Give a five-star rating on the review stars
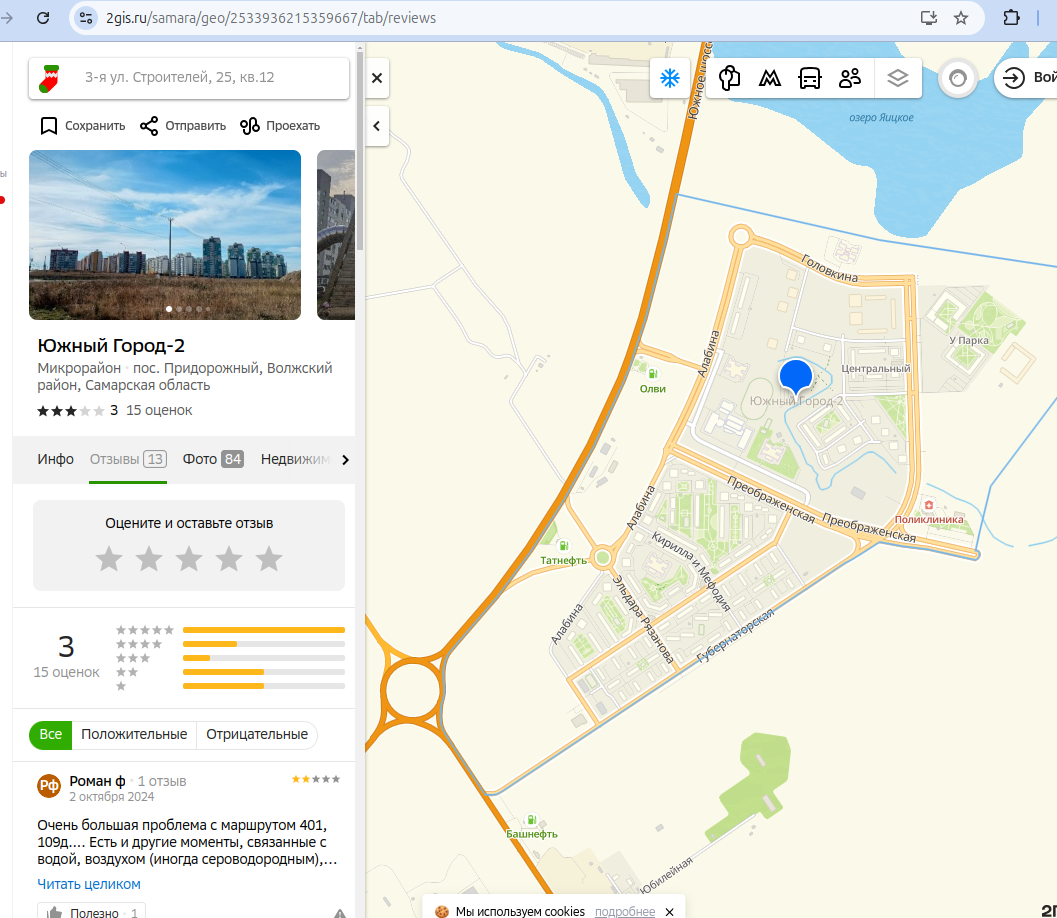Image resolution: width=1057 pixels, height=918 pixels. point(268,559)
